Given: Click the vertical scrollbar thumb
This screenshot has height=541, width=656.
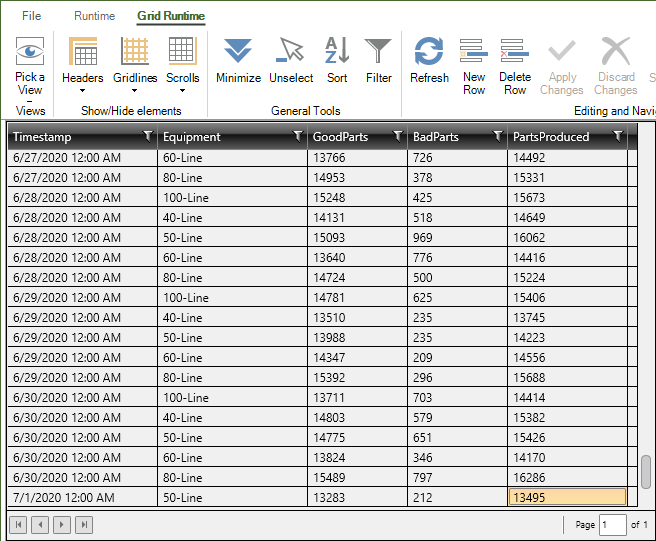Looking at the screenshot, I should (645, 472).
